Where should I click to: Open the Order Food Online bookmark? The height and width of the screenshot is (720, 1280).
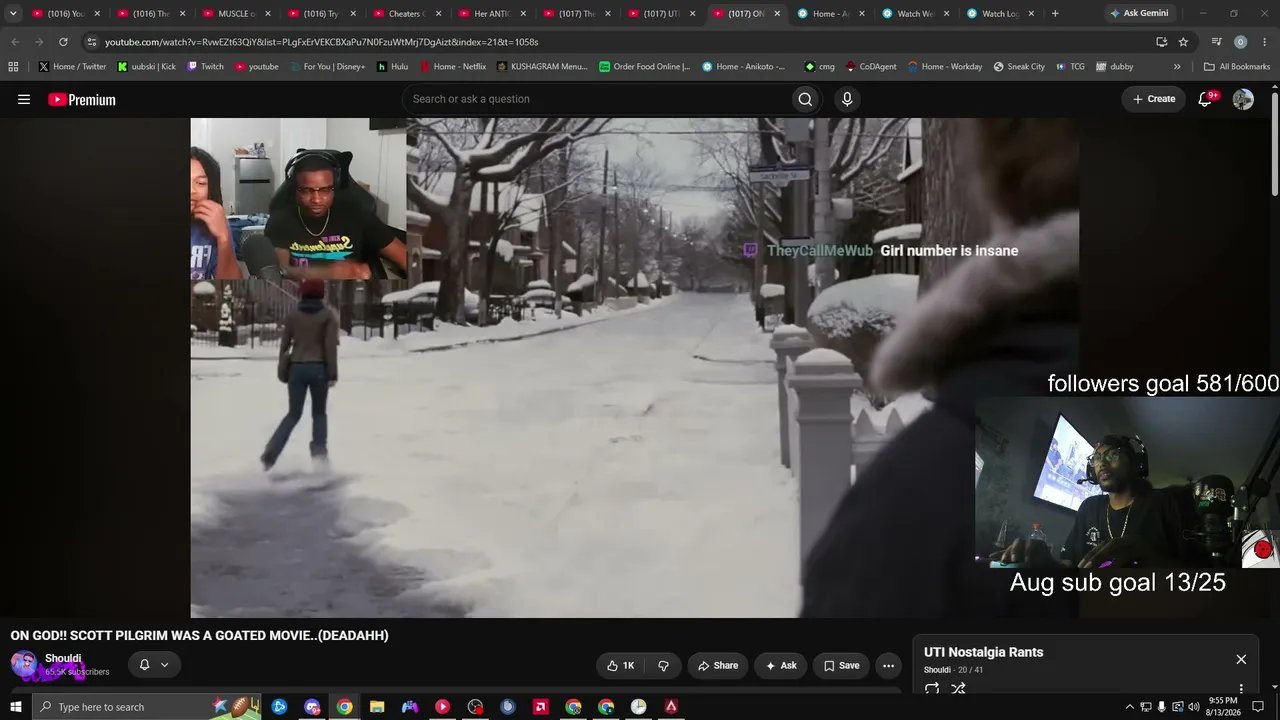(x=645, y=67)
